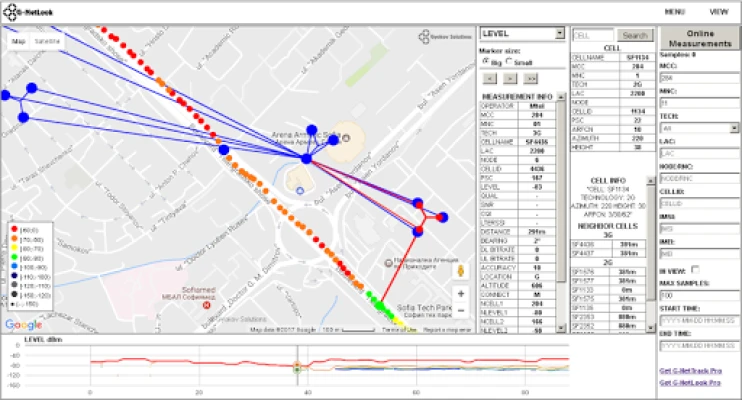
Task: Zoom out the map with minus button
Action: click(460, 309)
